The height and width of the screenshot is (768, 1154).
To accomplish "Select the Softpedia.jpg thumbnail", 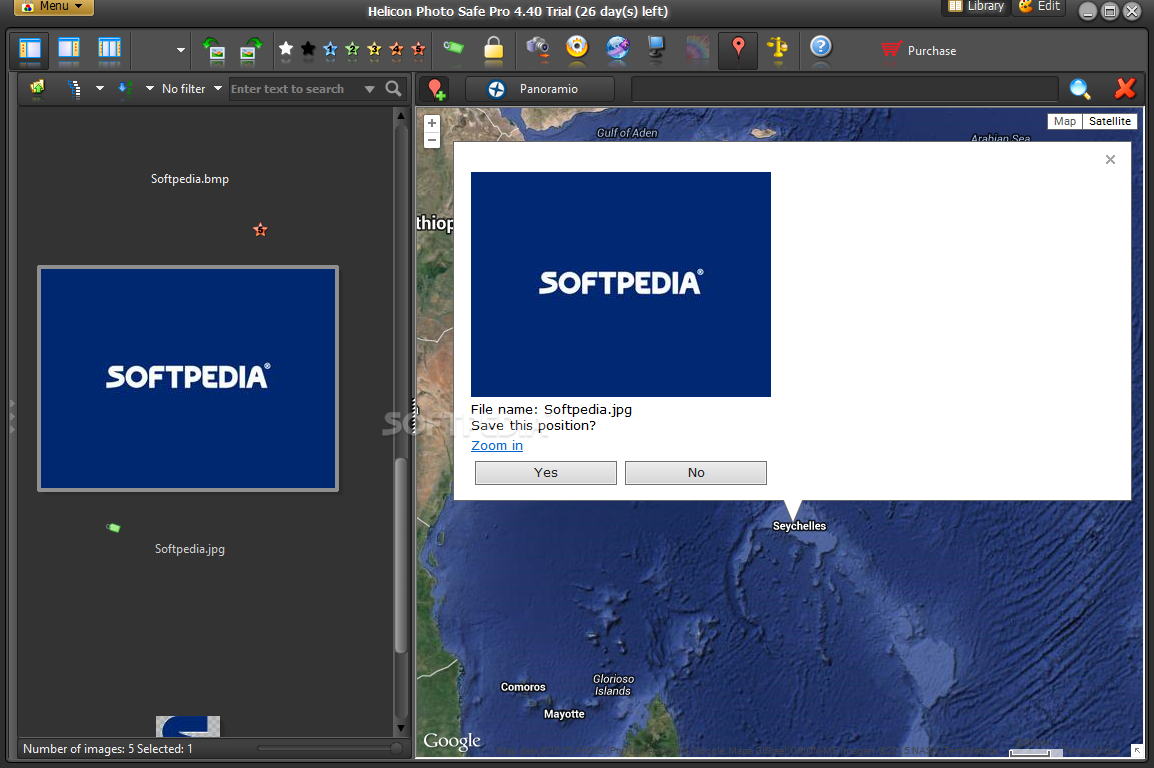I will point(188,378).
